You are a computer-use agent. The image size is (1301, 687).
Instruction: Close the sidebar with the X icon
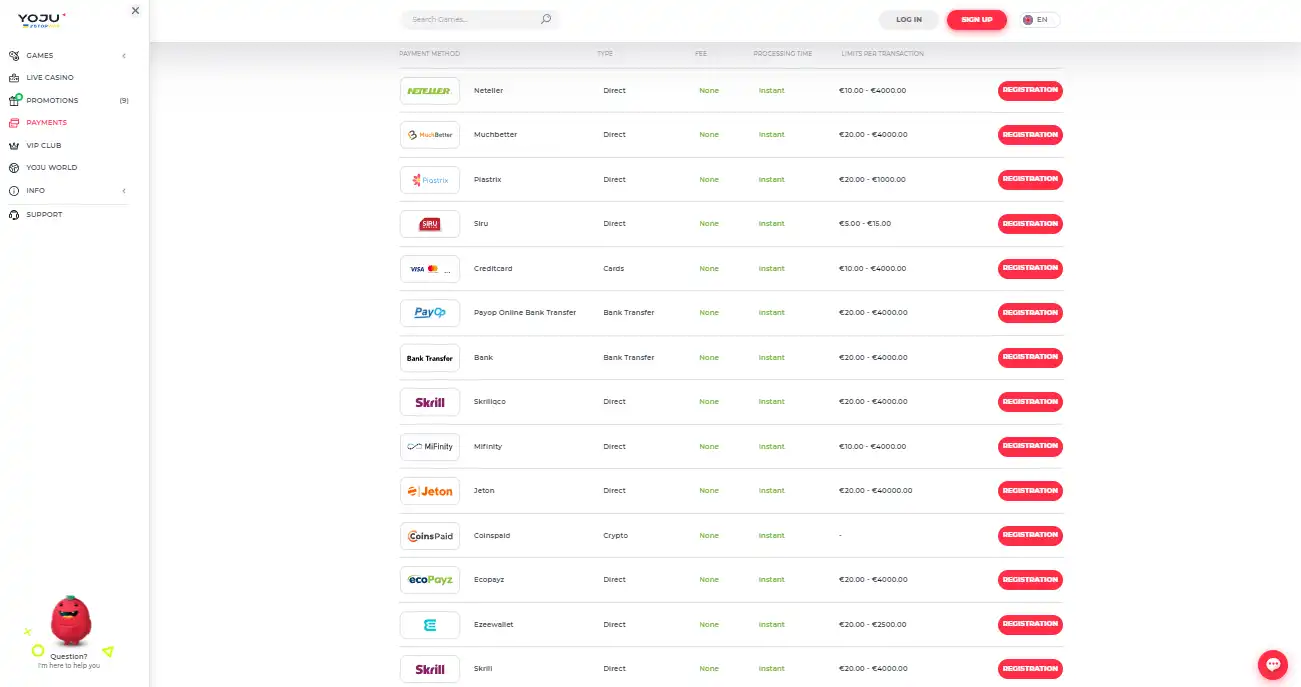click(135, 11)
